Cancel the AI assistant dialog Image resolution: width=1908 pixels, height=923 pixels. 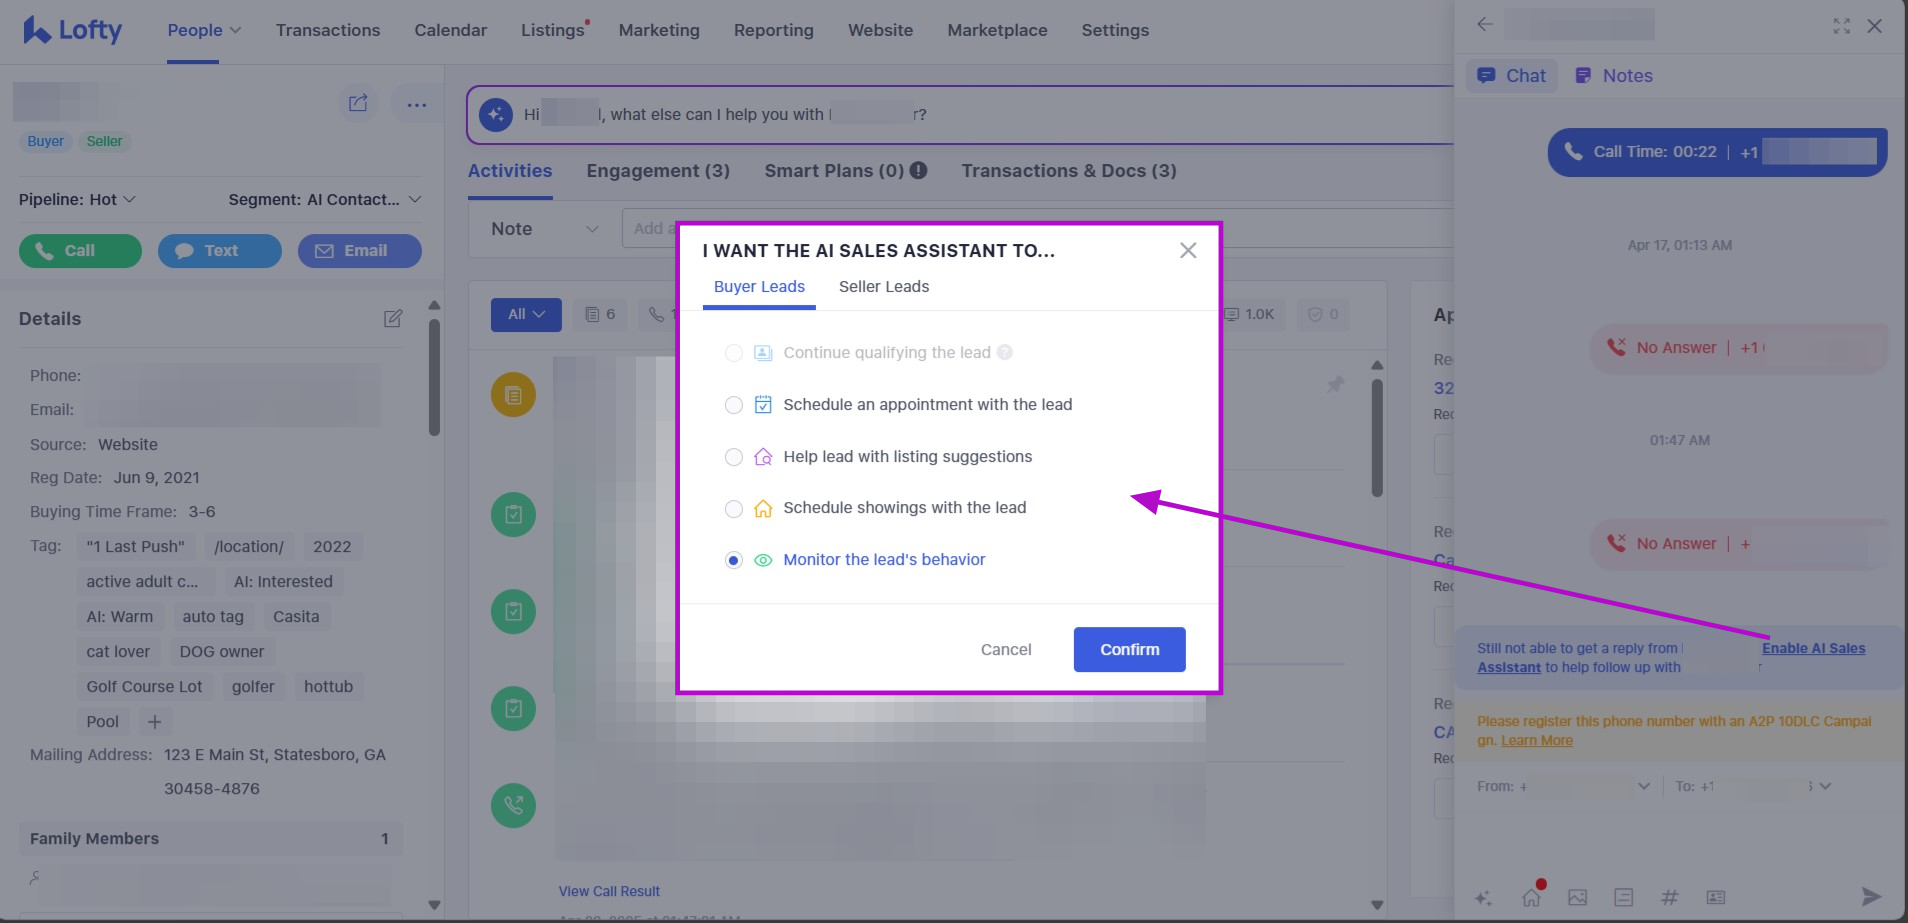click(x=1005, y=650)
